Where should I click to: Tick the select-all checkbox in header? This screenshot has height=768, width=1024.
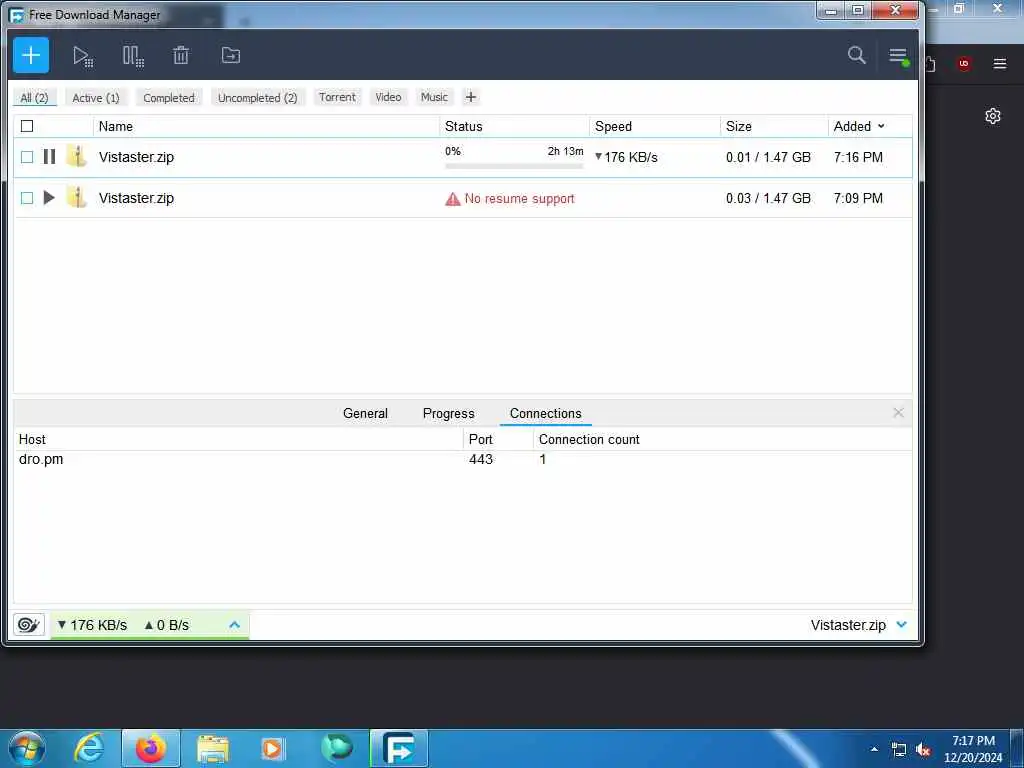tap(27, 126)
